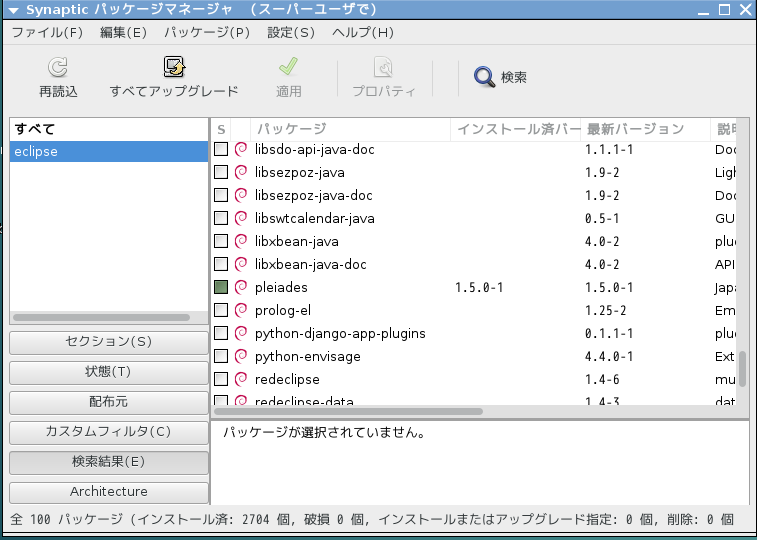Click the Apply (適用) checkmark icon
The image size is (757, 540).
coord(288,67)
